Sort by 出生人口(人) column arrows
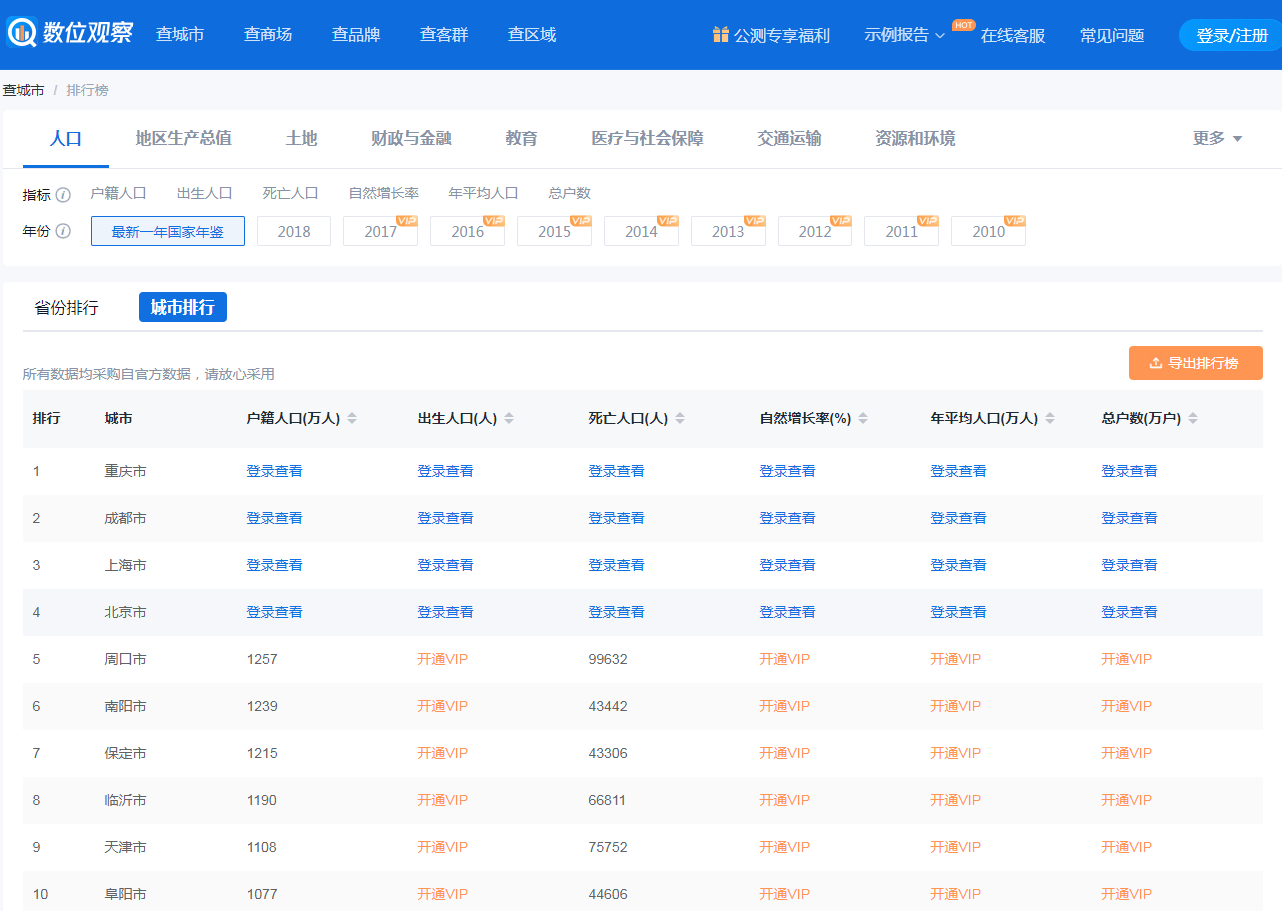The width and height of the screenshot is (1282, 911). [509, 419]
